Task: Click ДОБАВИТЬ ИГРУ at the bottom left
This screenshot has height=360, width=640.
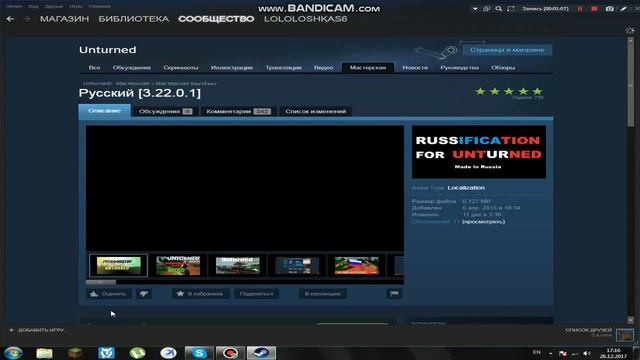Action: 37,330
